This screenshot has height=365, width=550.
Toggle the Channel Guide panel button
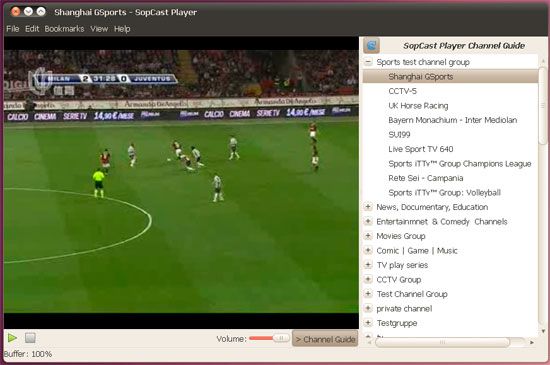click(325, 339)
